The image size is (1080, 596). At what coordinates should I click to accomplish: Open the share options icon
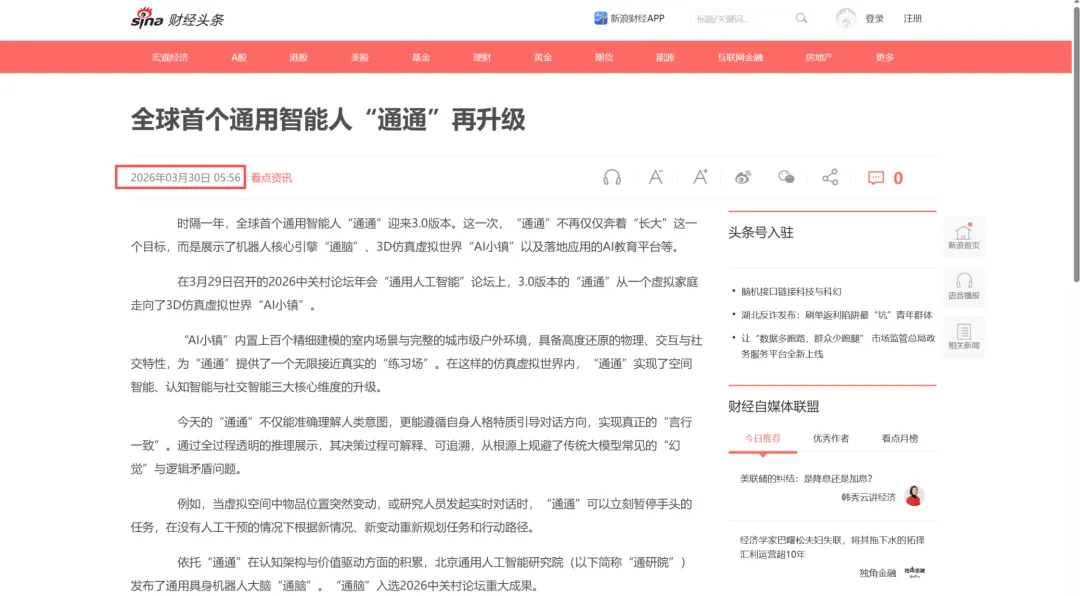tap(830, 178)
